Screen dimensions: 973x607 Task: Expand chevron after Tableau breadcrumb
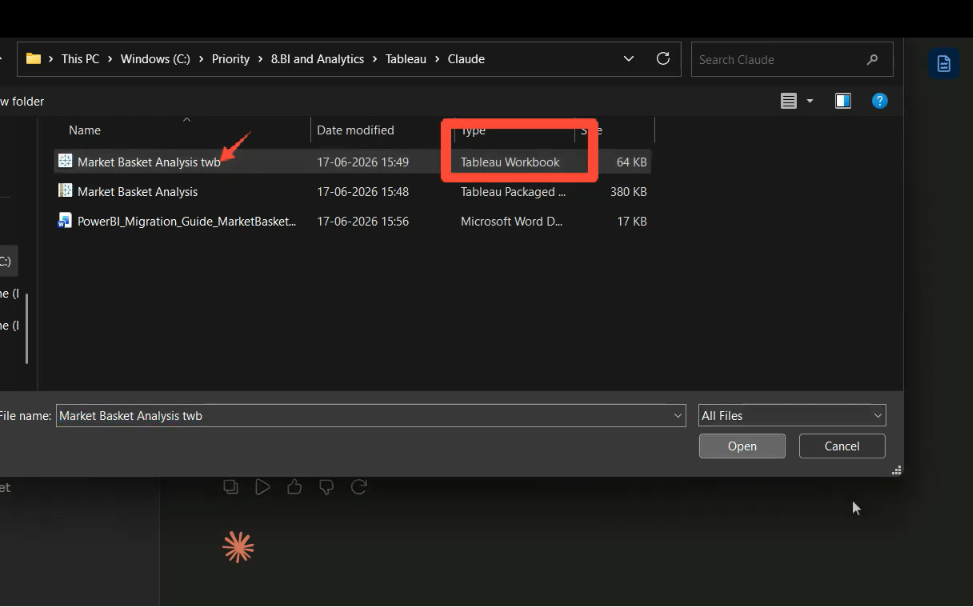[437, 59]
